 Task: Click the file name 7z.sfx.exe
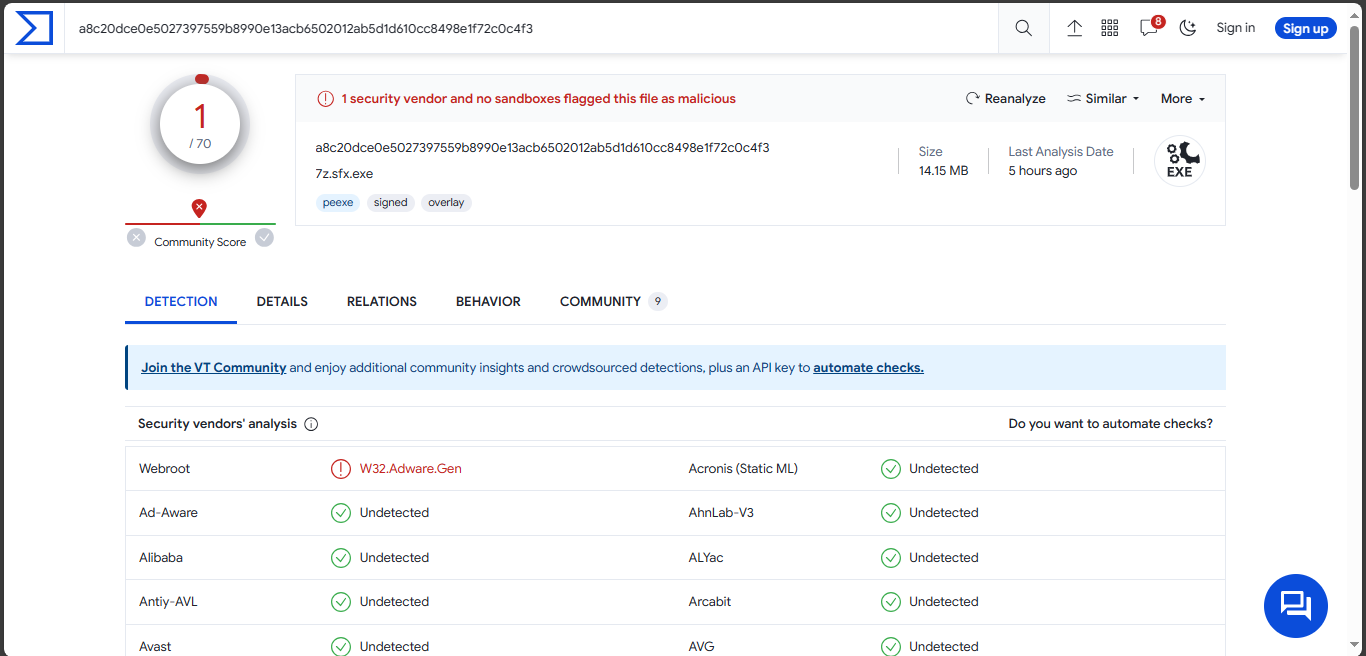coord(344,173)
